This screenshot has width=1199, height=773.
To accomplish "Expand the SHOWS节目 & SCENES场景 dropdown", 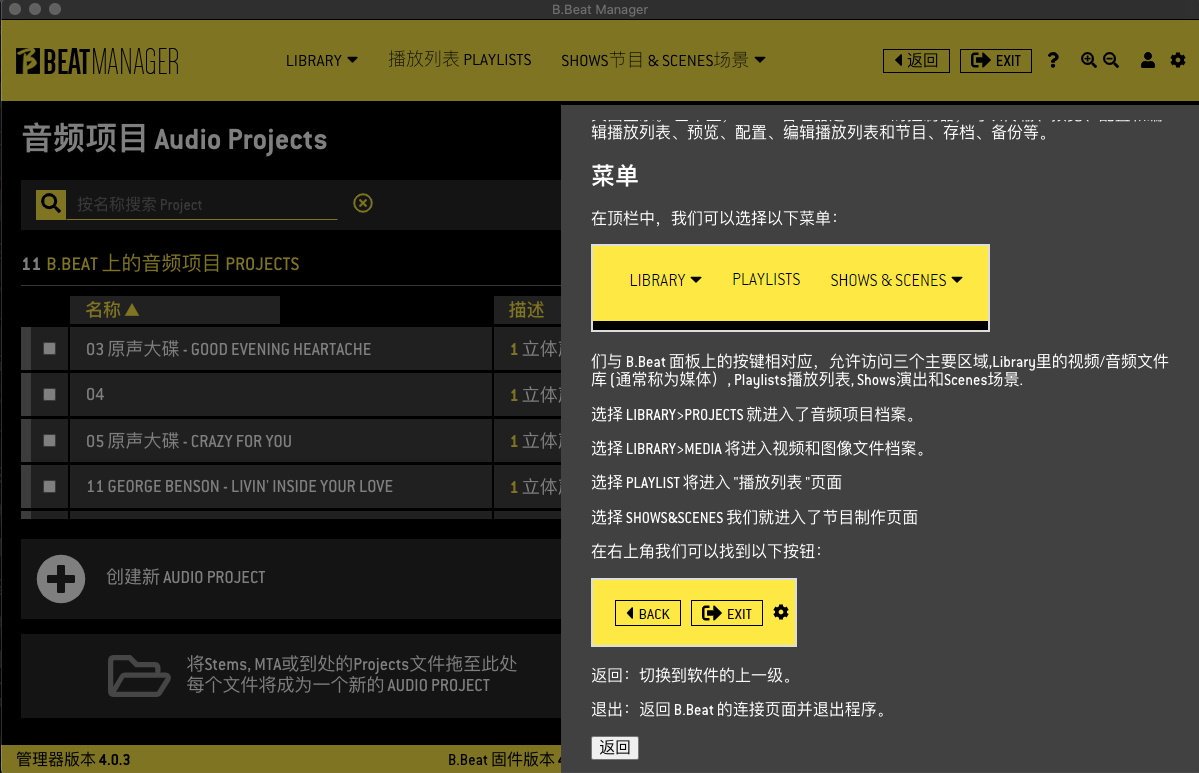I will pyautogui.click(x=663, y=60).
